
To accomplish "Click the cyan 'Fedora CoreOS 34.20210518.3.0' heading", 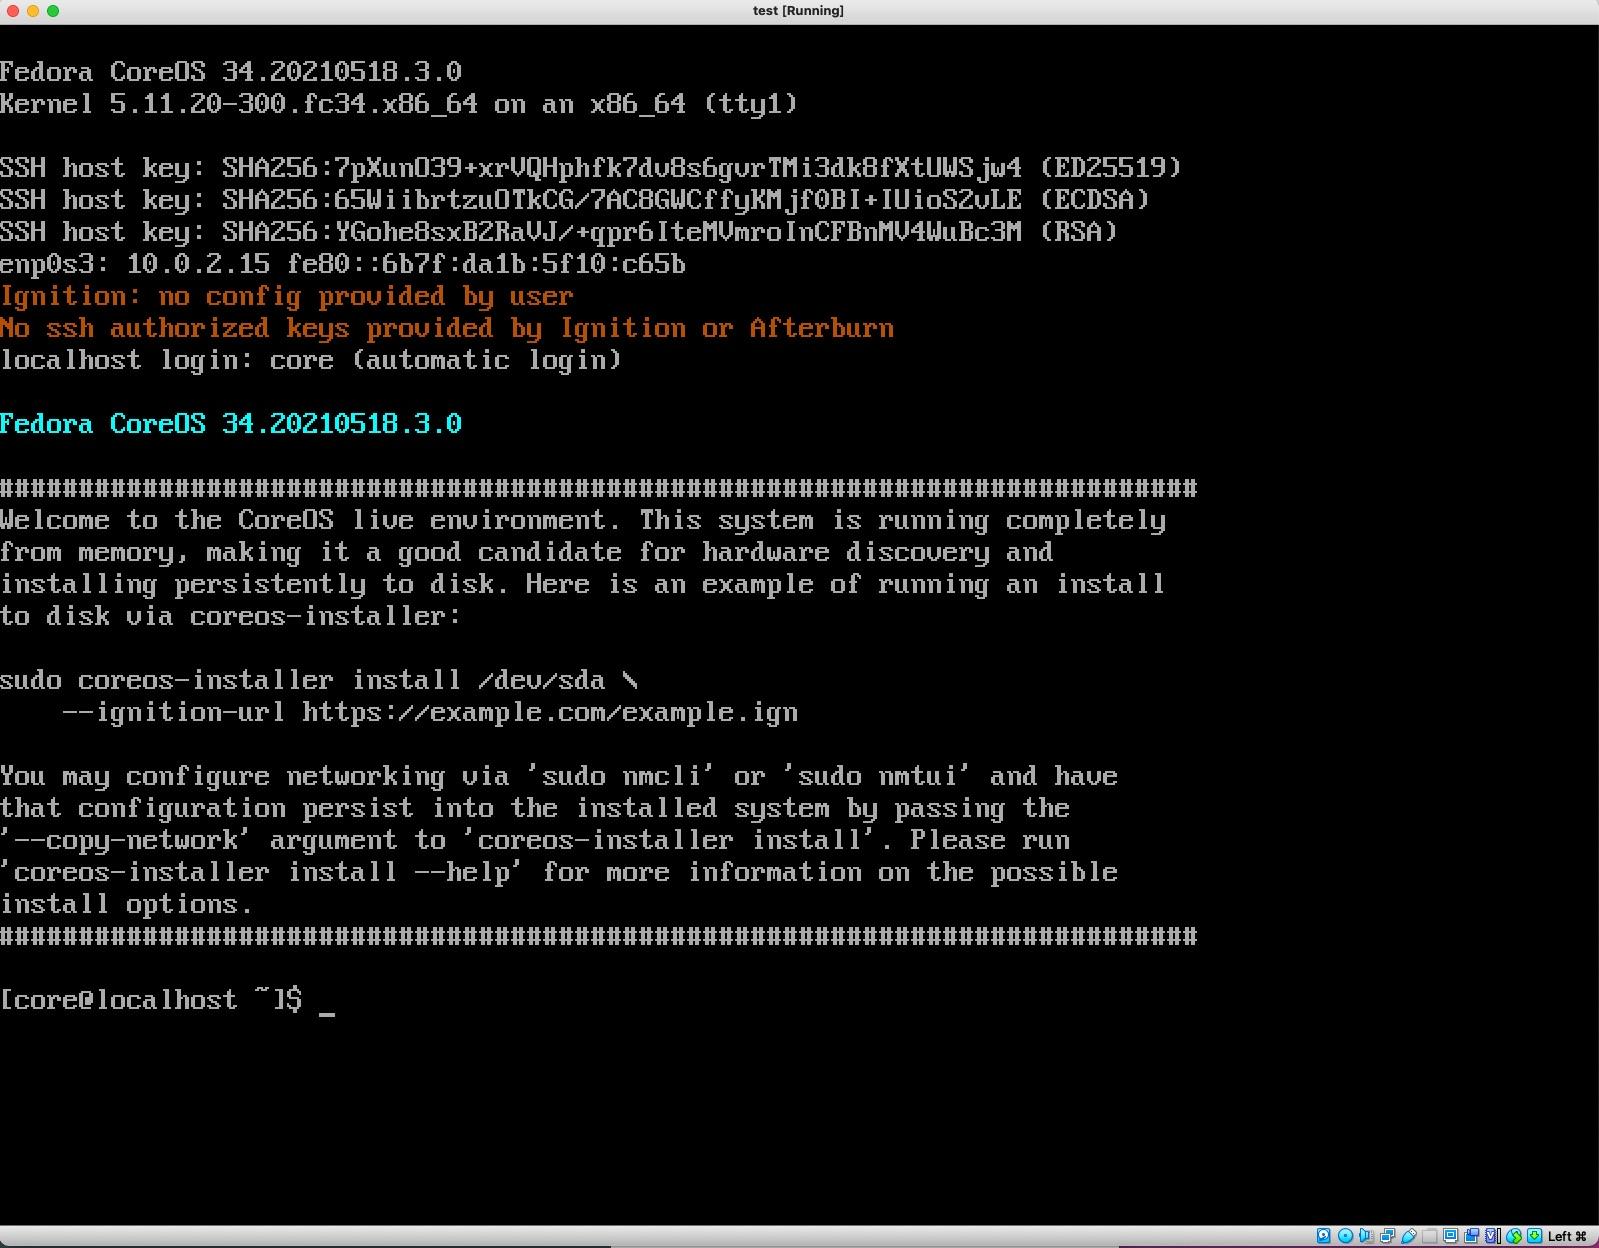I will (x=231, y=424).
